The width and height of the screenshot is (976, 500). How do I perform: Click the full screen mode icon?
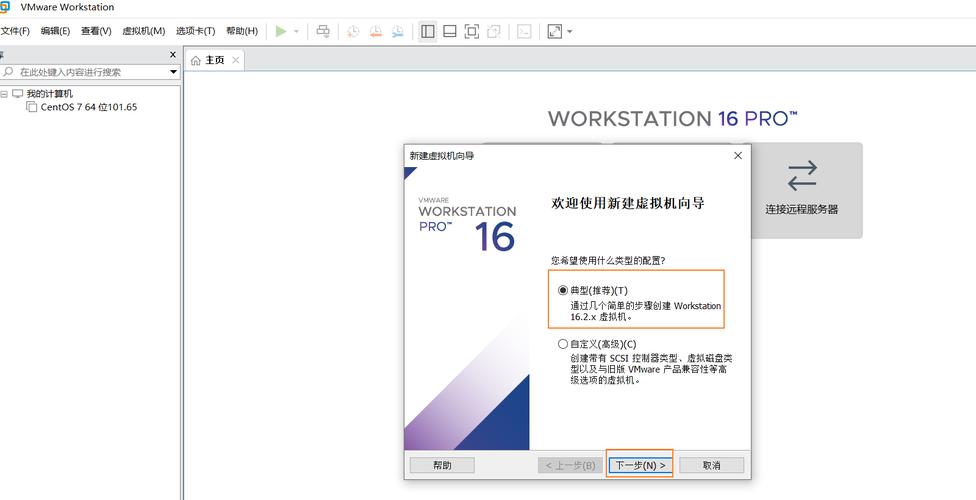point(472,31)
